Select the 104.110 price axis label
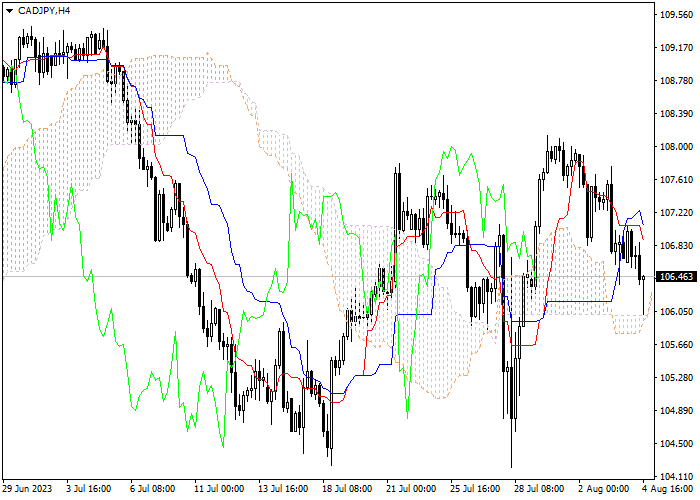 point(676,477)
